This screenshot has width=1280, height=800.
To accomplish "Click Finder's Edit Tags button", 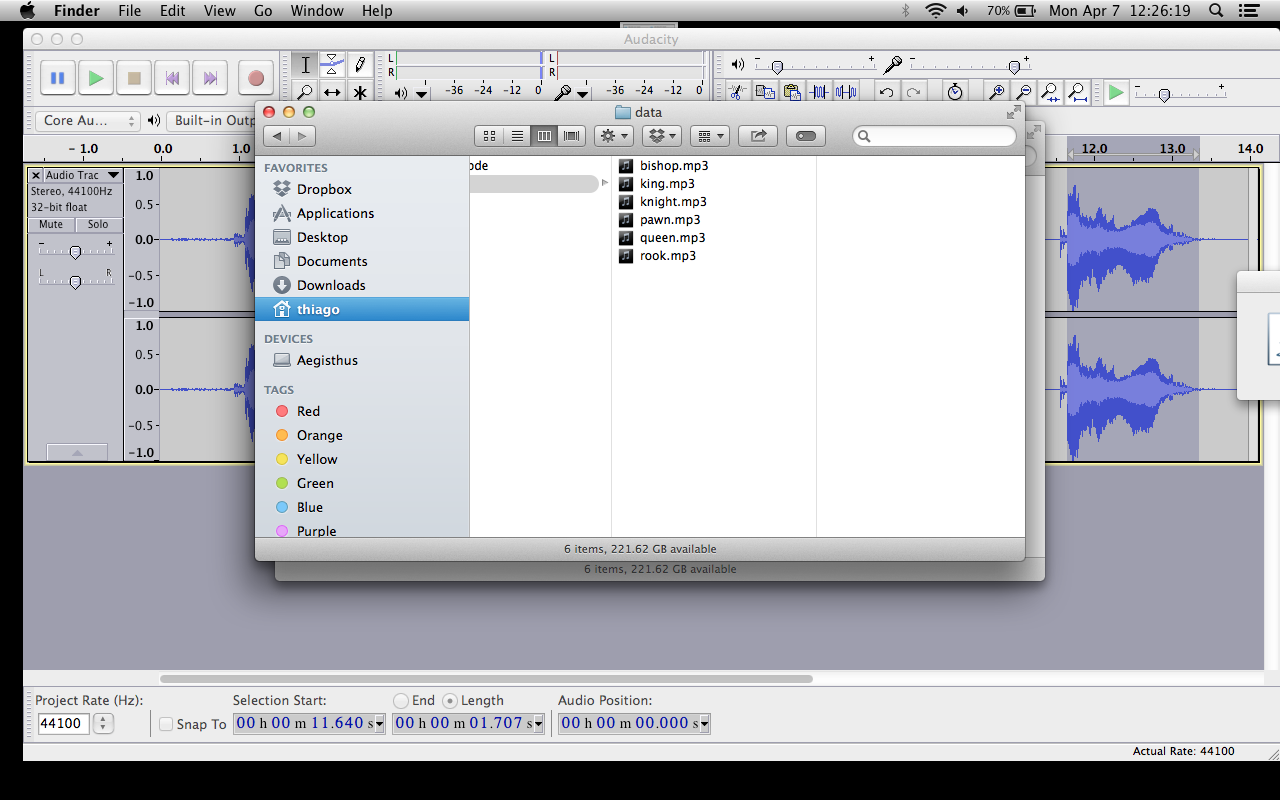I will [x=806, y=135].
